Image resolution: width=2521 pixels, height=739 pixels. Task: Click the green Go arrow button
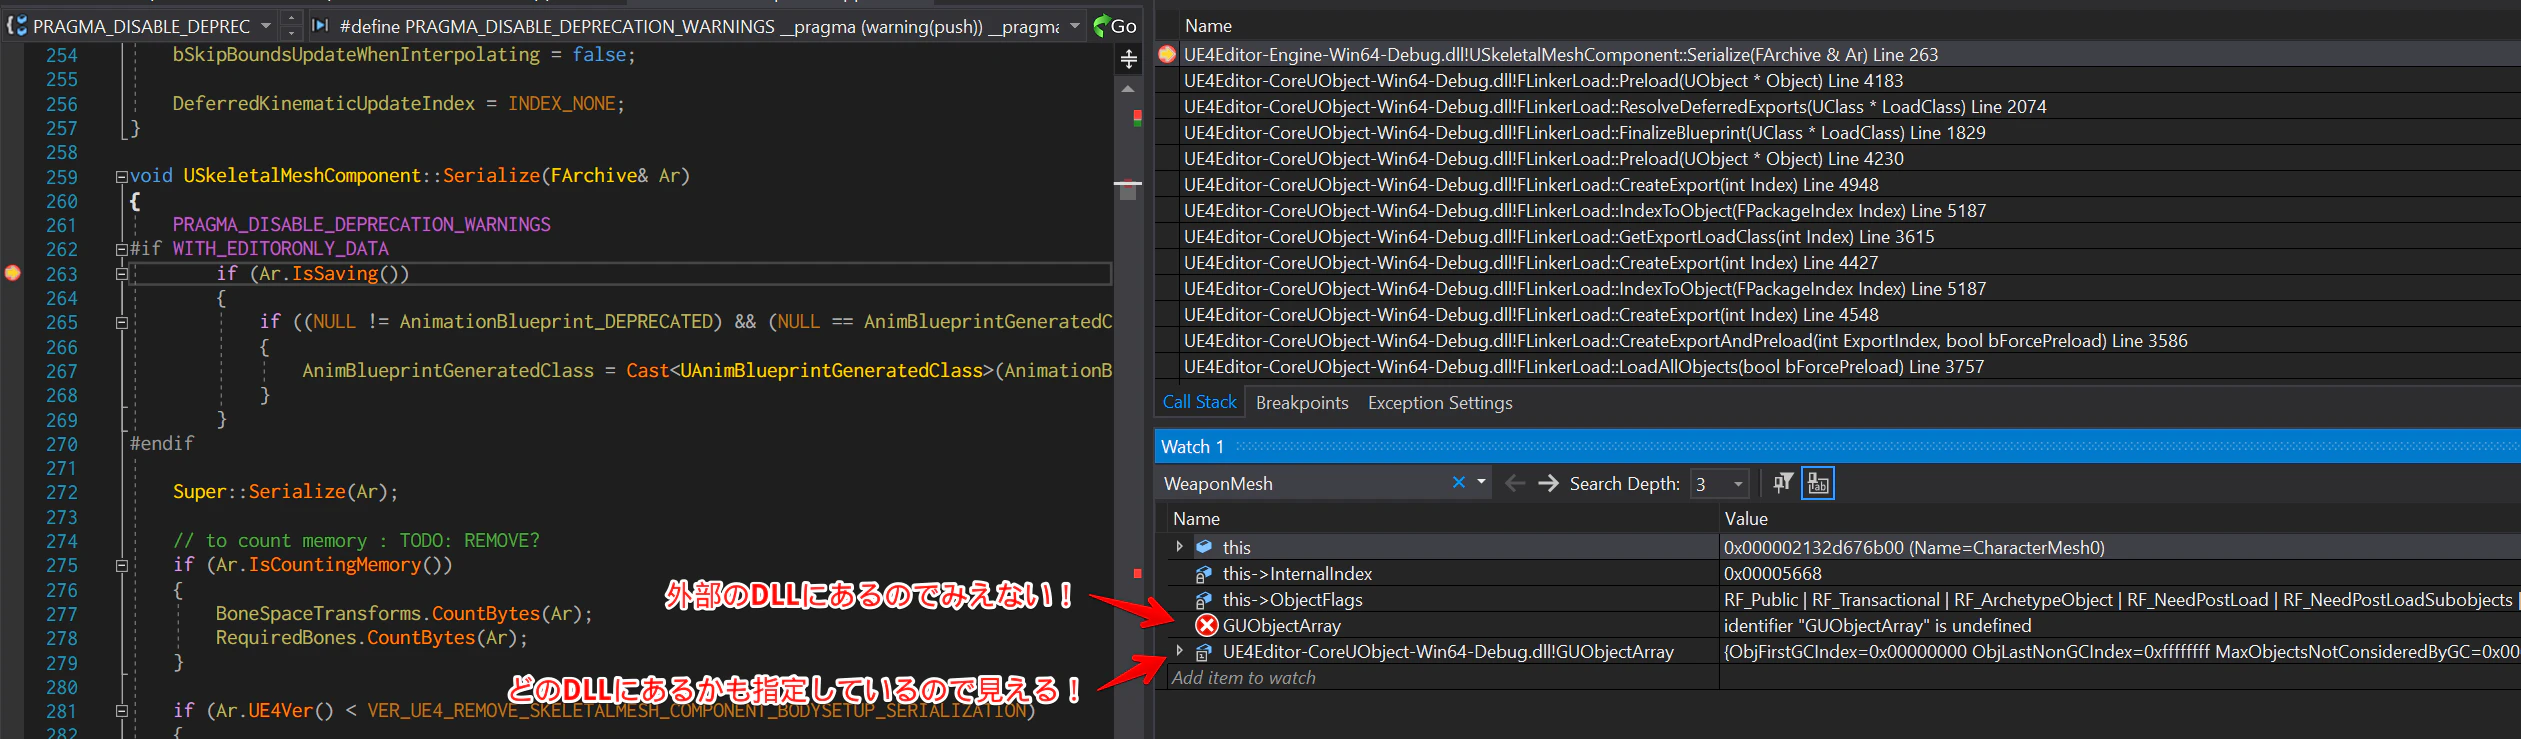(x=1114, y=26)
